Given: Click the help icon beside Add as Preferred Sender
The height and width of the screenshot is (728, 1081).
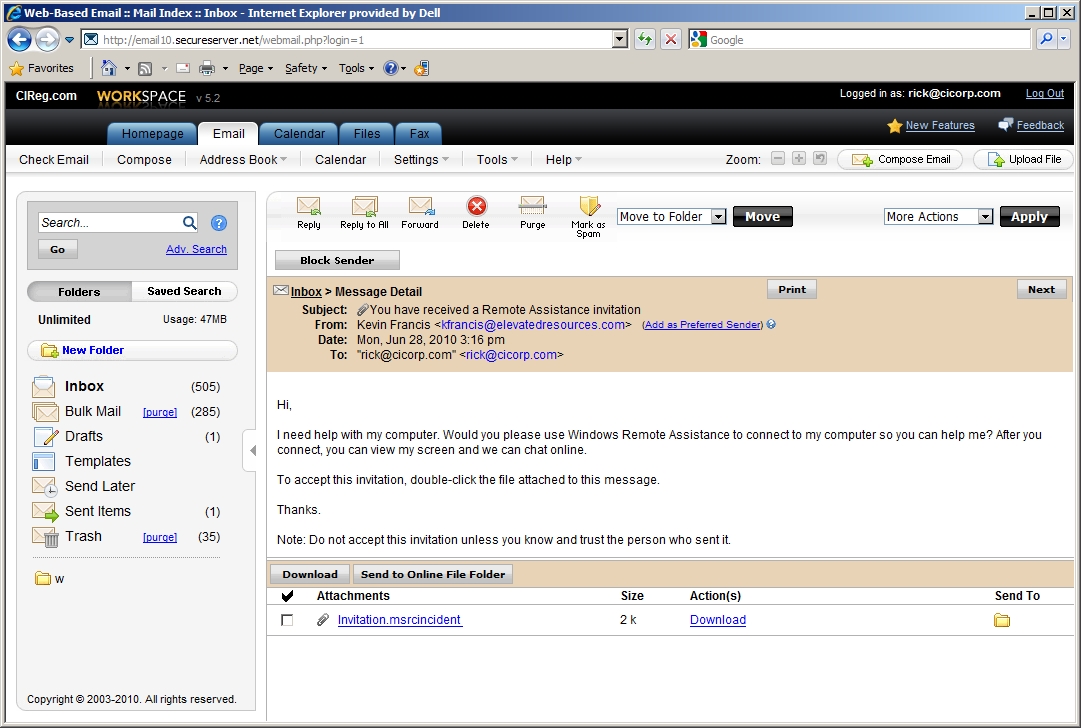Looking at the screenshot, I should pos(771,324).
